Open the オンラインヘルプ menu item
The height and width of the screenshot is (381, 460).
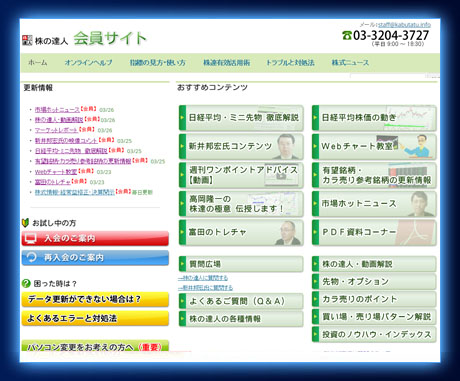pos(88,63)
